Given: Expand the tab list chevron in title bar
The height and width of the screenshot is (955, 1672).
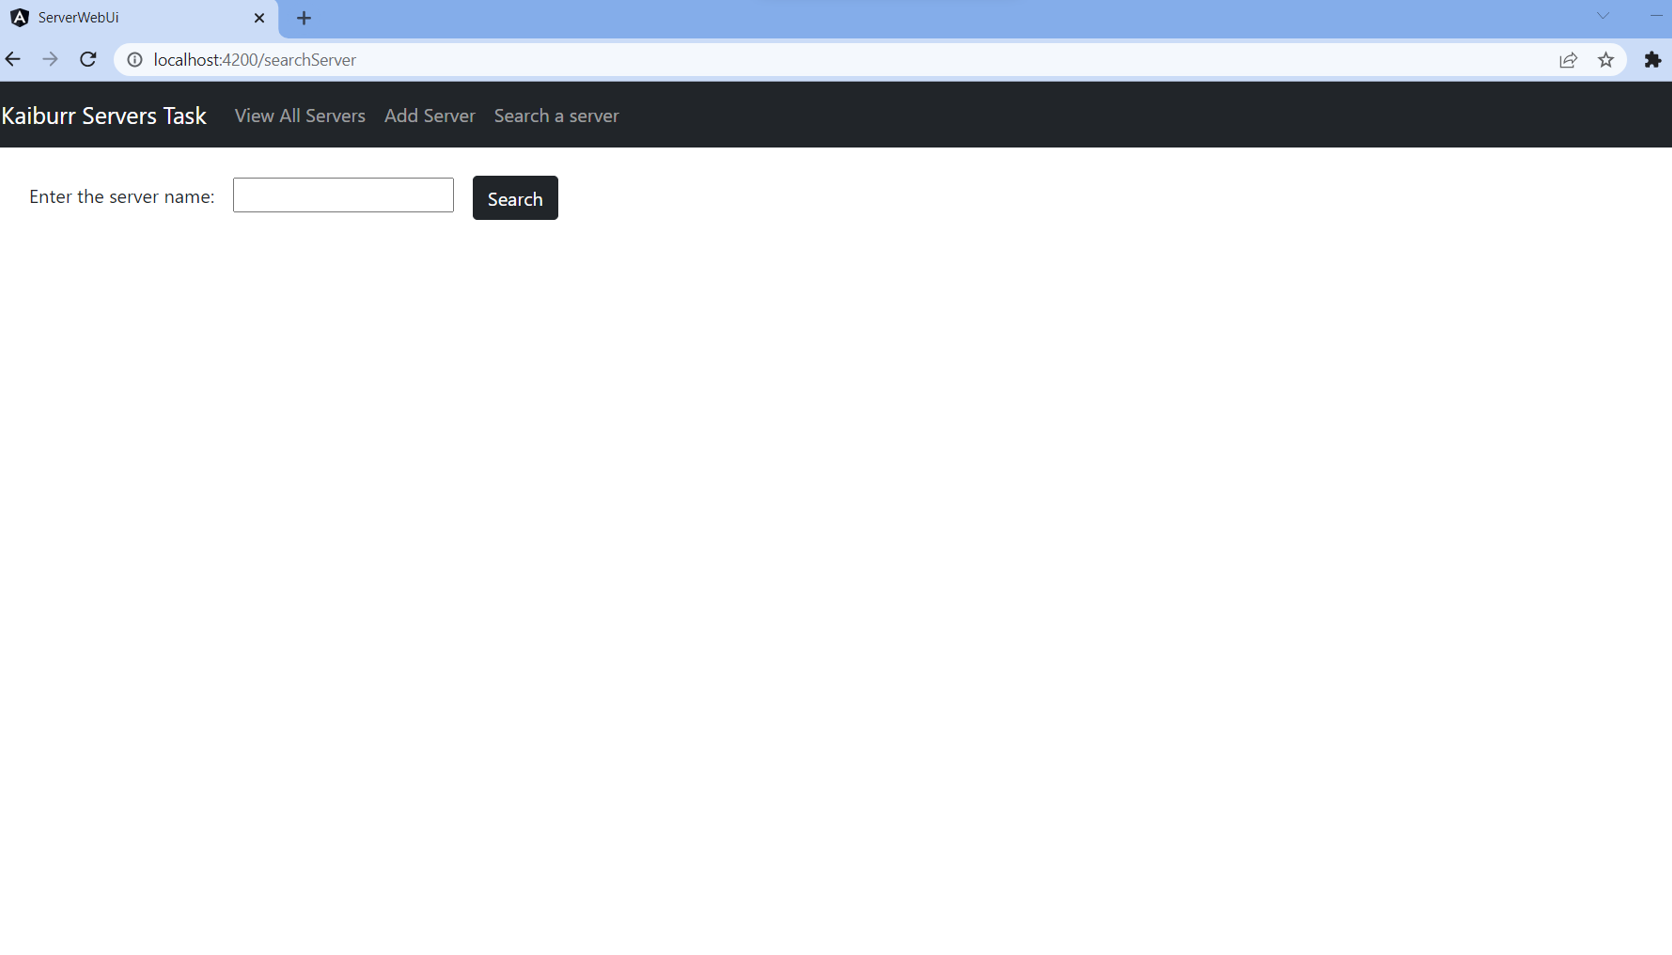Looking at the screenshot, I should [x=1602, y=15].
